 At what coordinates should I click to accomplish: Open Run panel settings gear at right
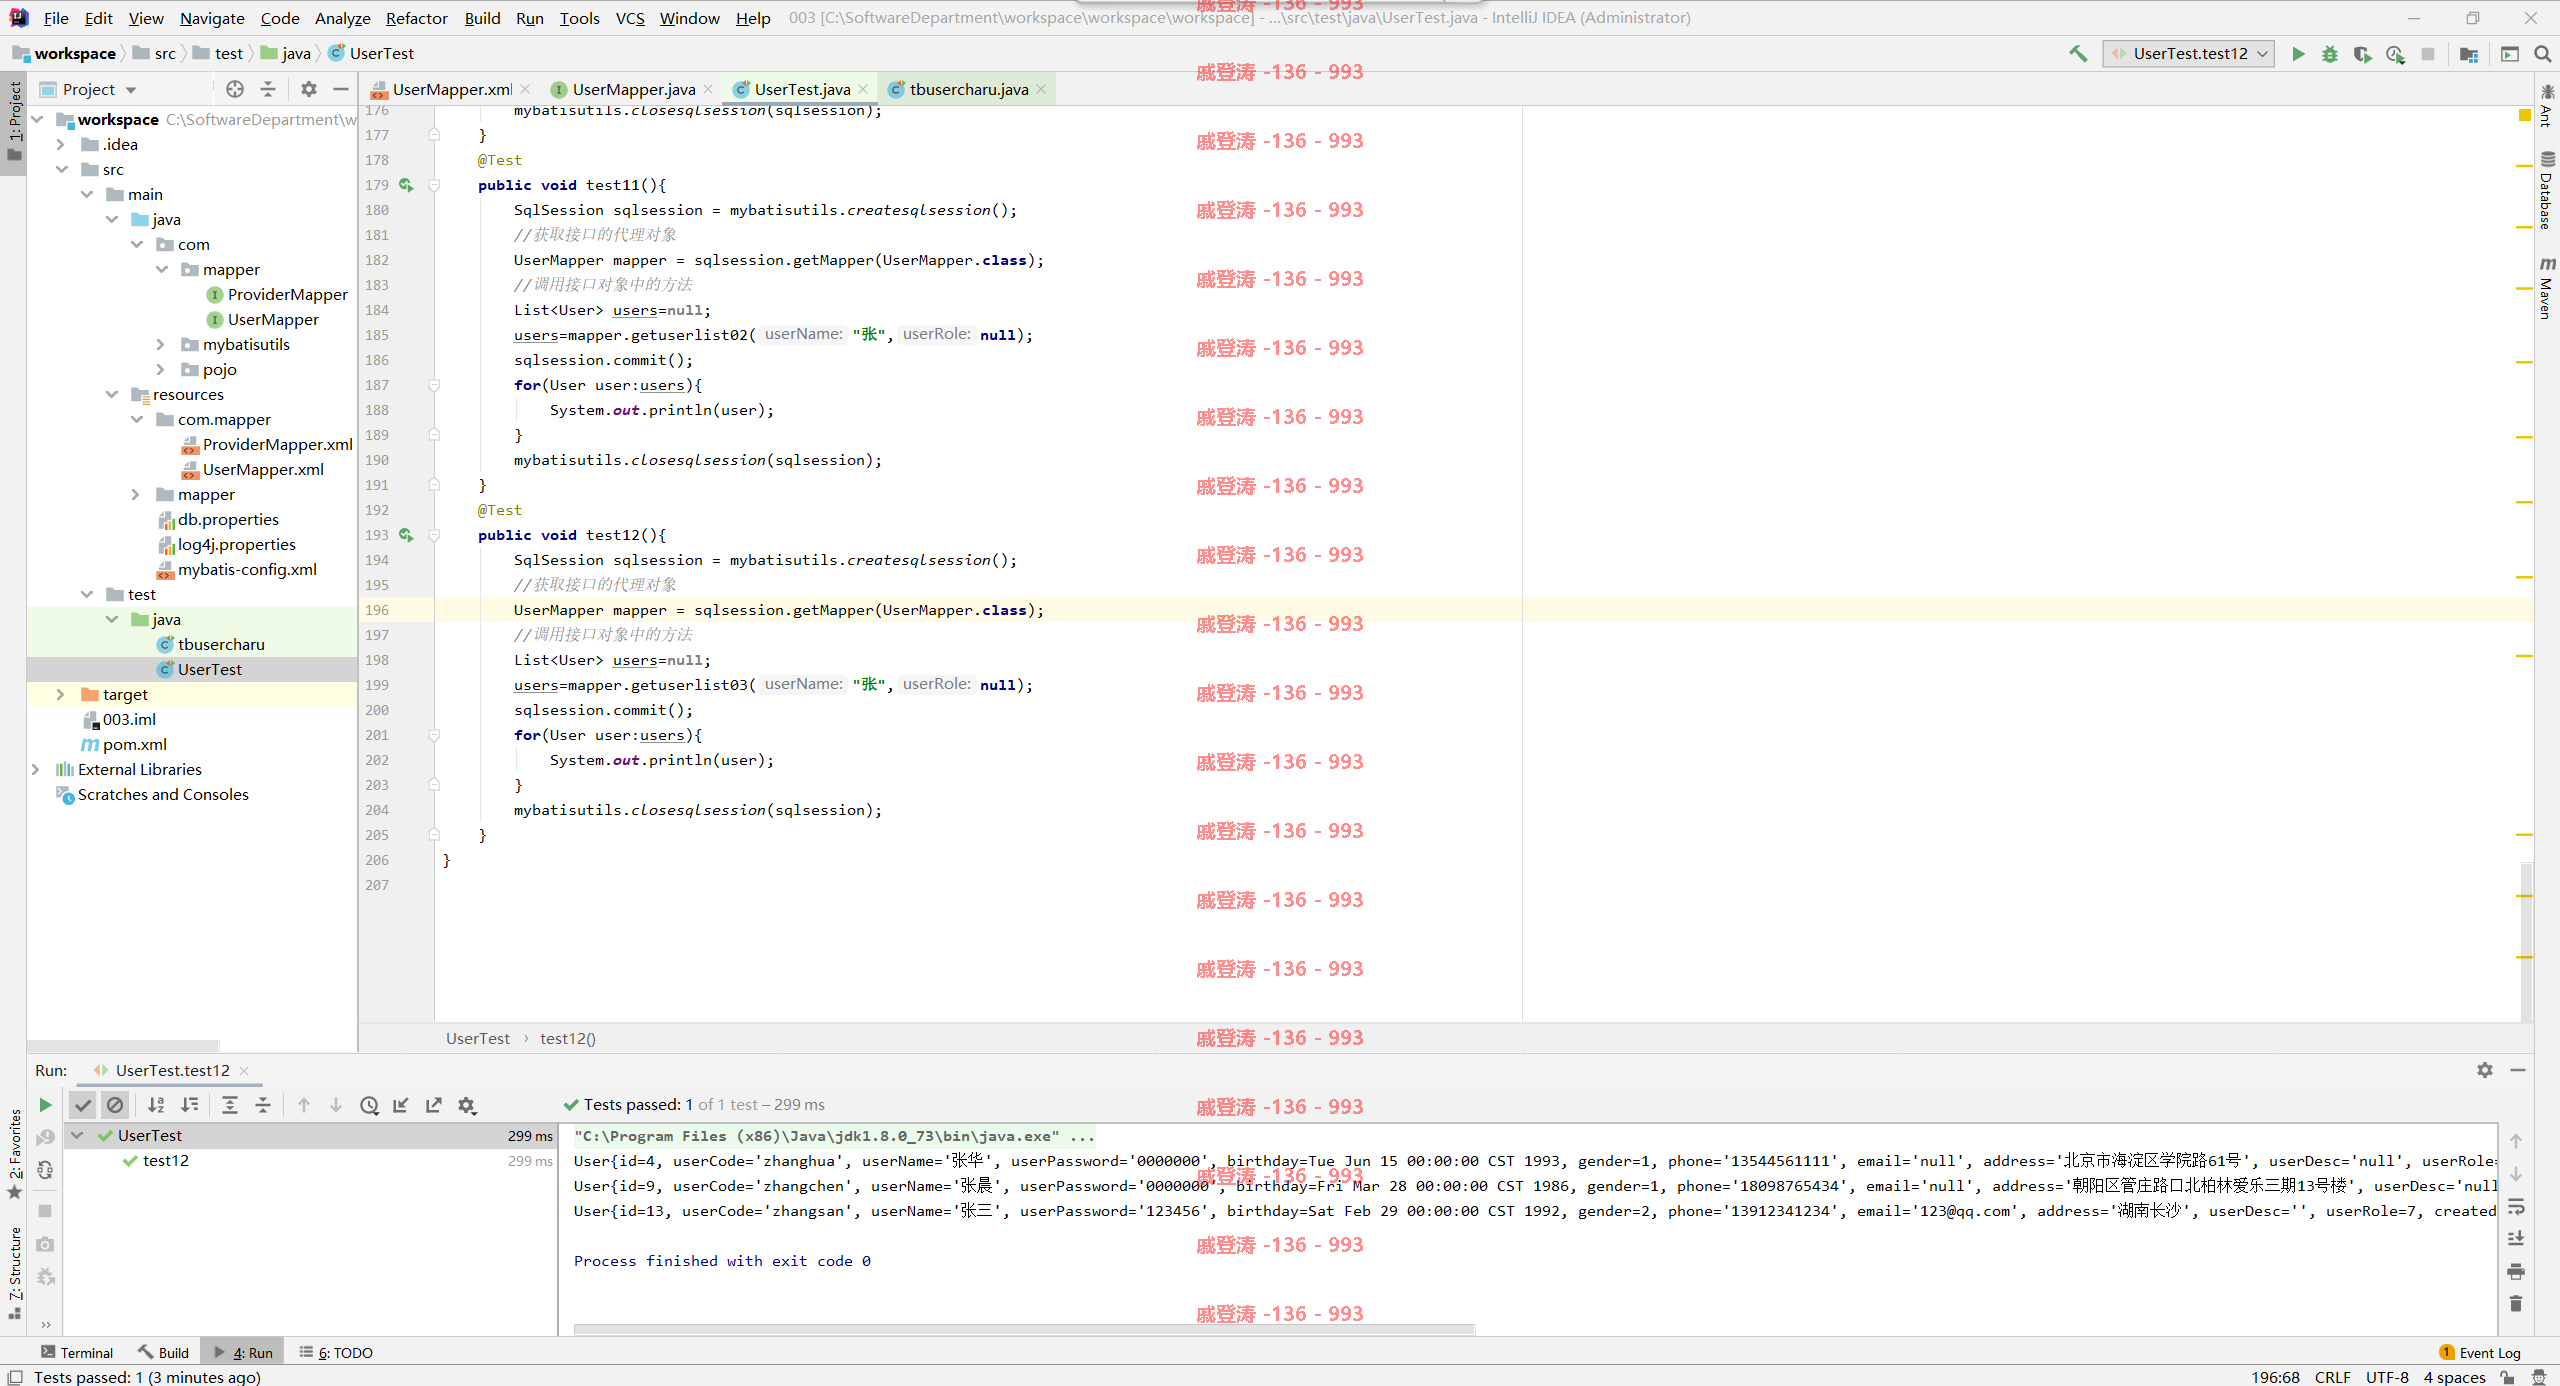[x=2485, y=1070]
